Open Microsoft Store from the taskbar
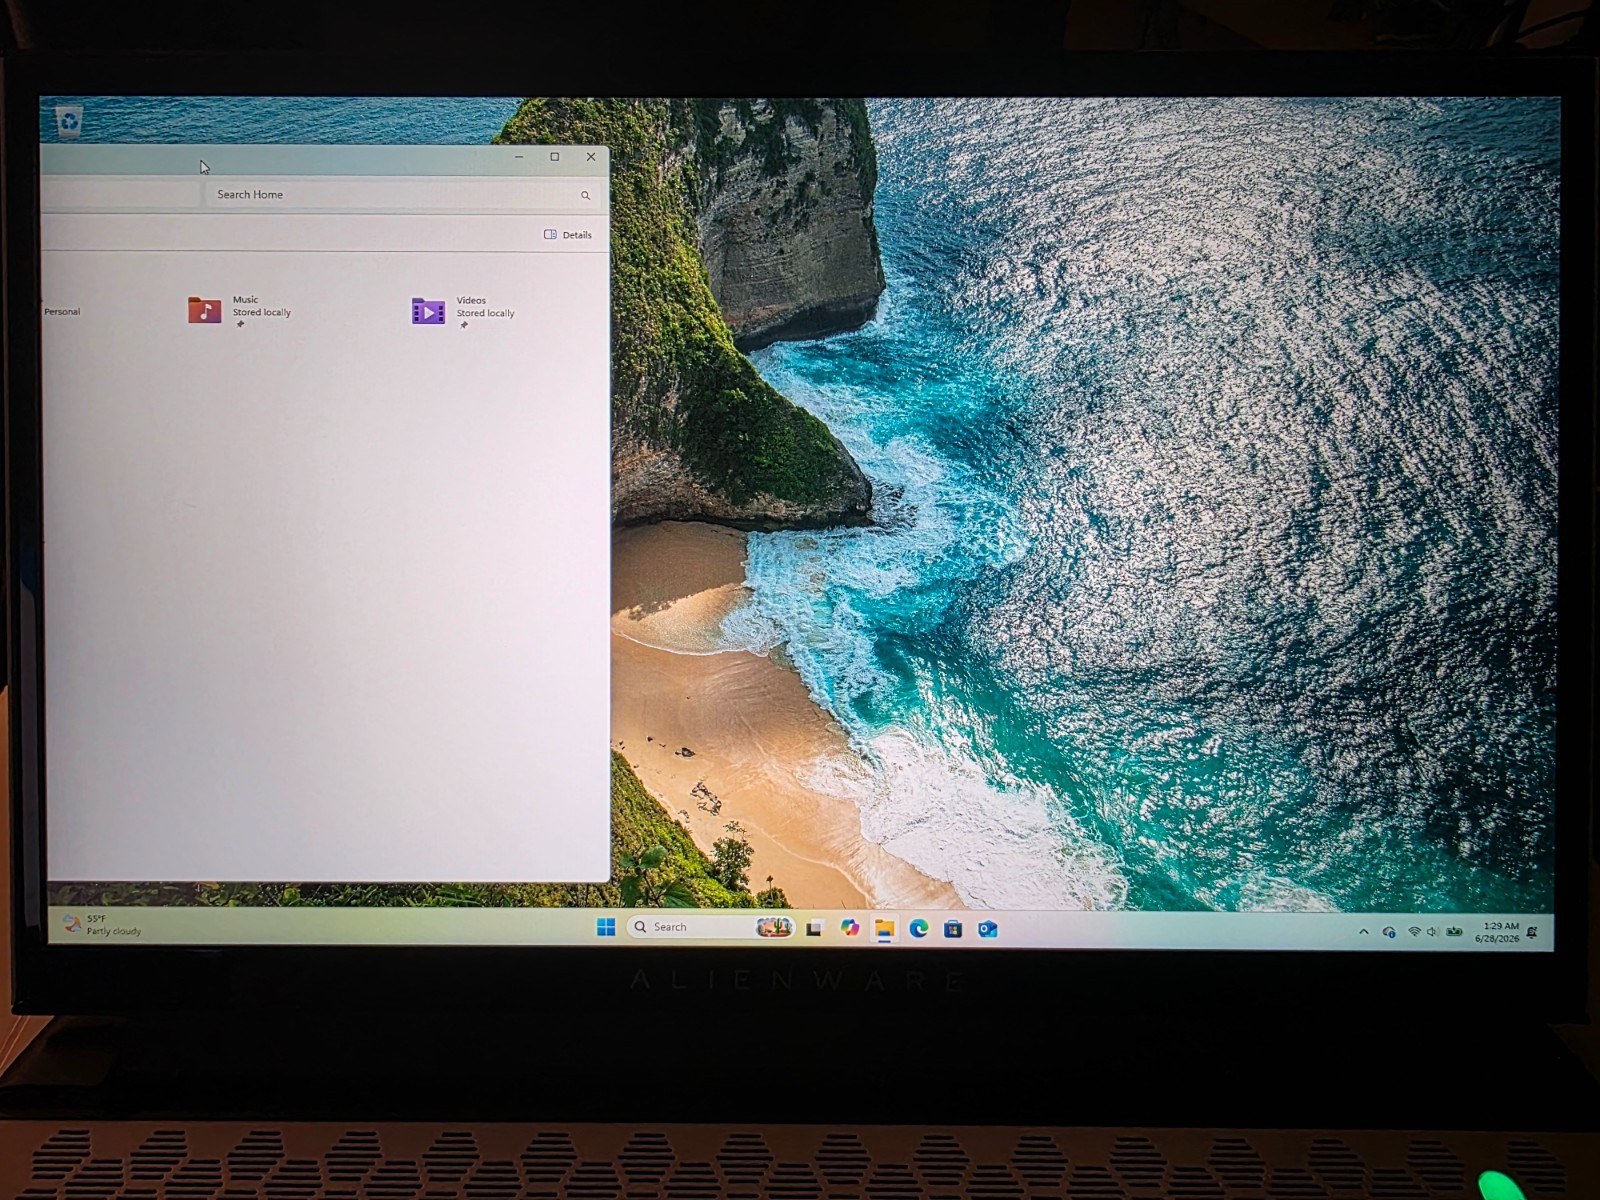Screen dimensions: 1600x1200 pos(953,929)
